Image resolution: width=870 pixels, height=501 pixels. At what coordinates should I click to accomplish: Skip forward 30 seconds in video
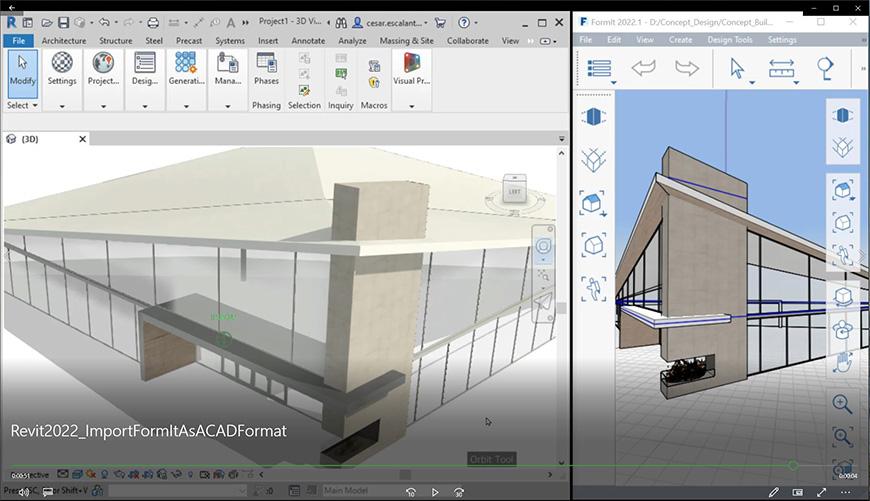458,492
